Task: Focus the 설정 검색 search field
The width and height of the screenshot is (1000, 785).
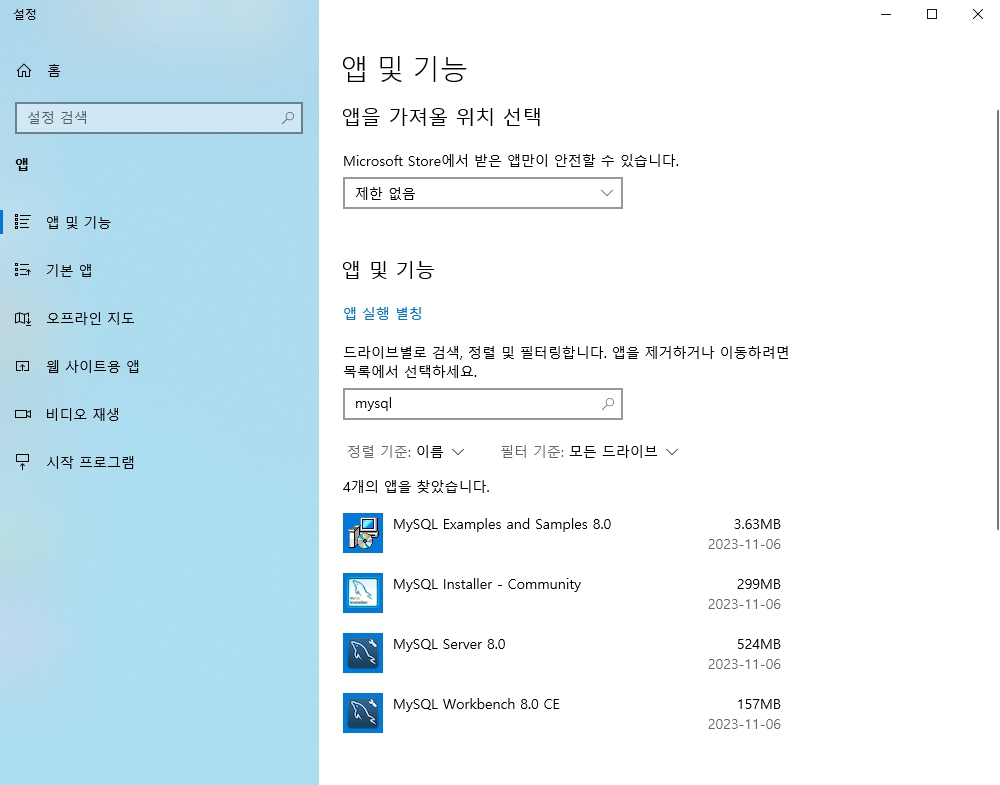Action: (159, 117)
